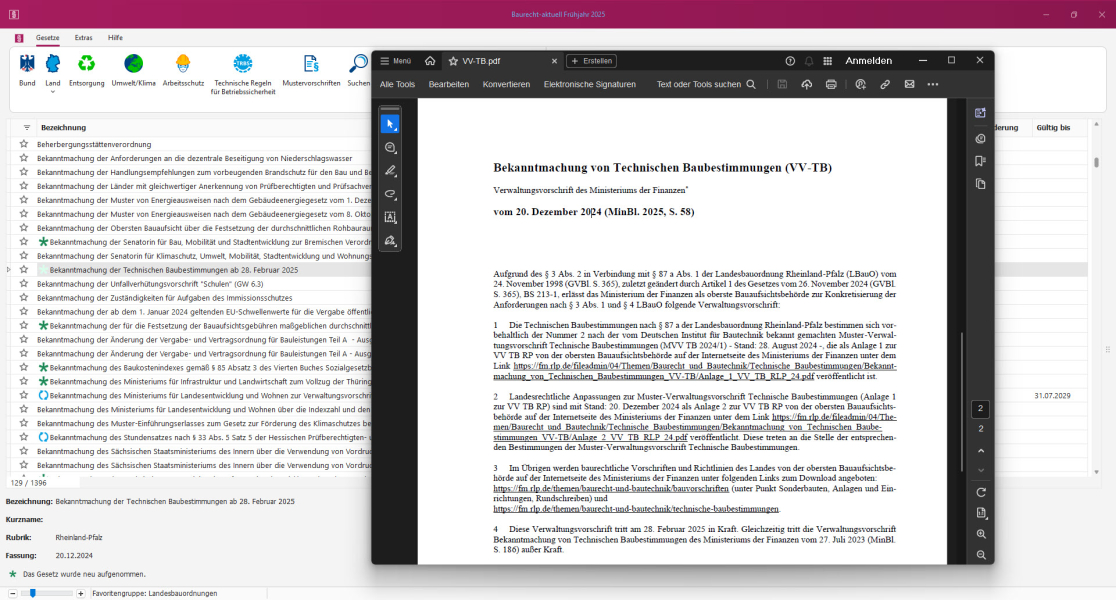Rotate the PDF page clockwise

click(x=981, y=493)
